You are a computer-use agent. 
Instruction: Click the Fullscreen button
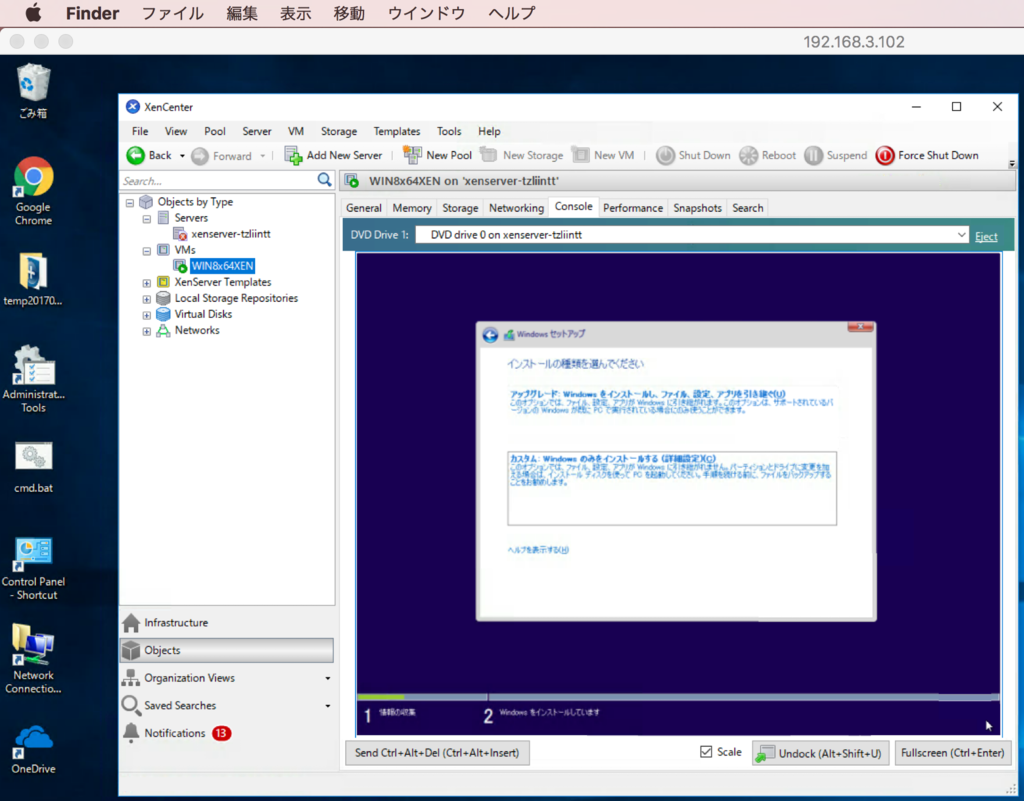coord(952,753)
